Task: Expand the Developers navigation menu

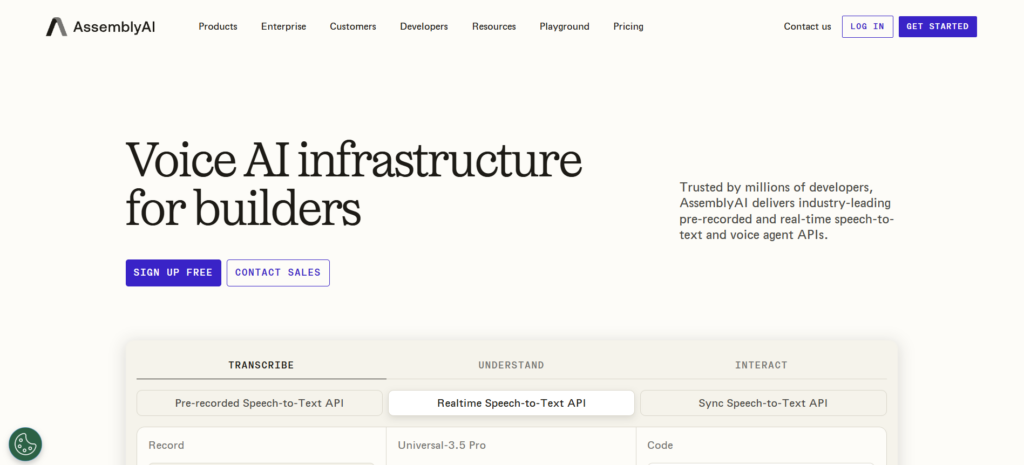Action: tap(424, 27)
